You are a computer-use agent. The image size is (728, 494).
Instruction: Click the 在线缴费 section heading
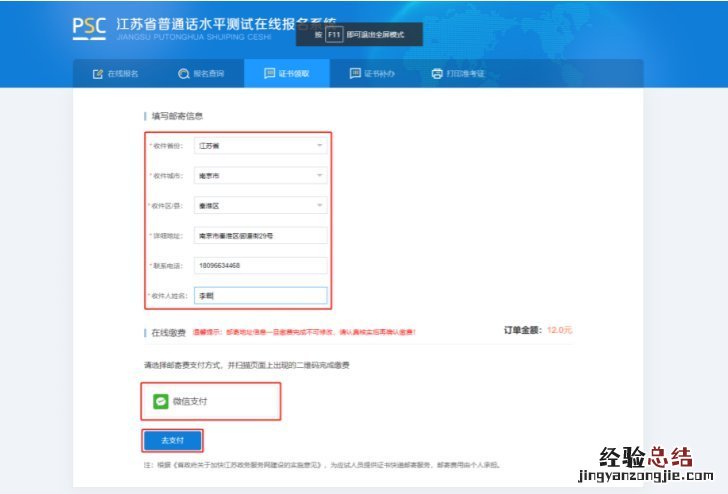(x=168, y=332)
